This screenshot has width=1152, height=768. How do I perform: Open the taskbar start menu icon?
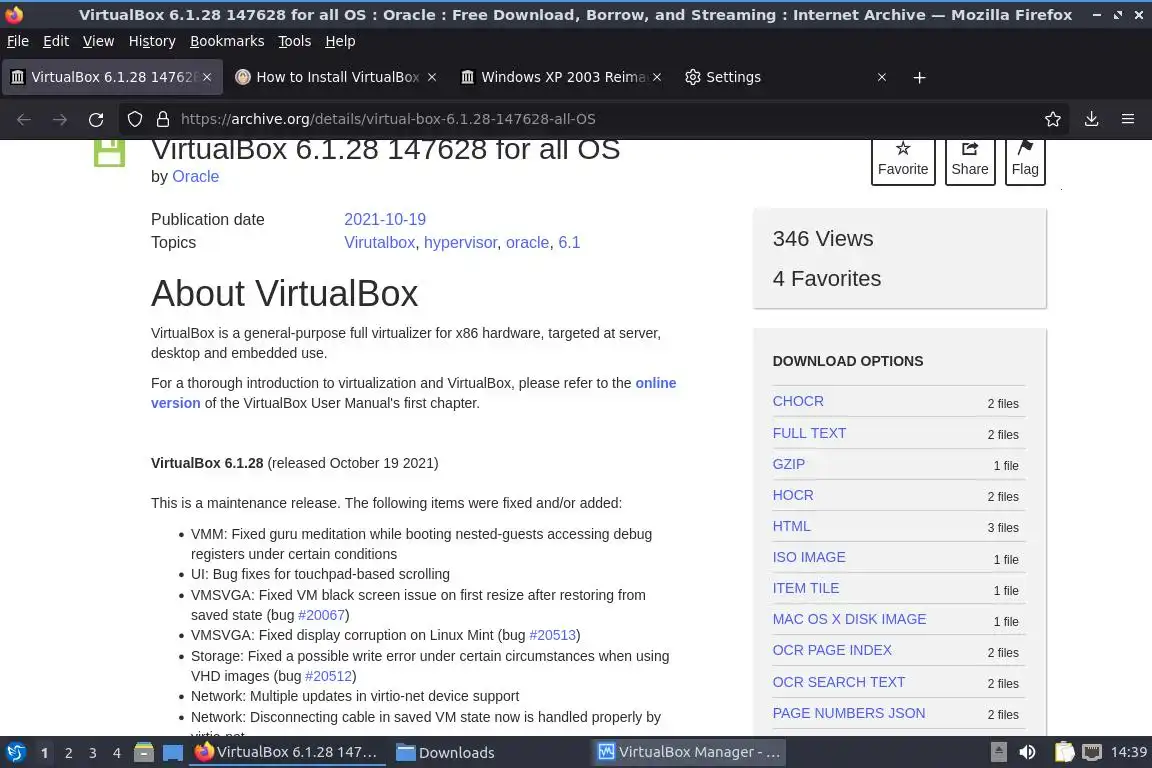[x=15, y=752]
